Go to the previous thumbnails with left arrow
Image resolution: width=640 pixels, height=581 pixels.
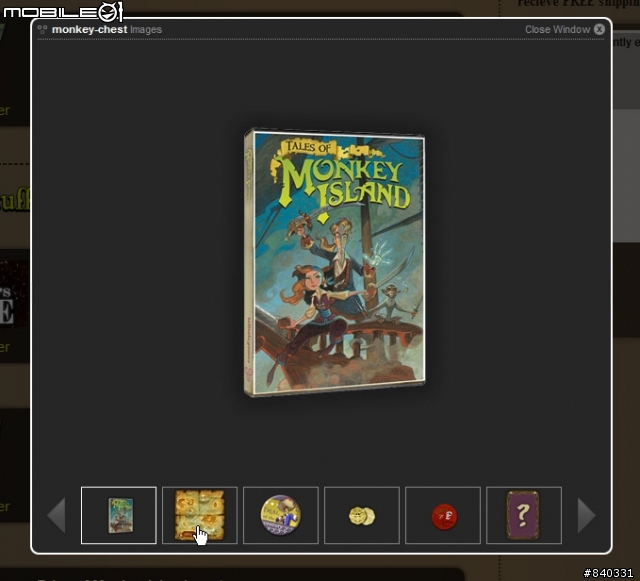[57, 515]
